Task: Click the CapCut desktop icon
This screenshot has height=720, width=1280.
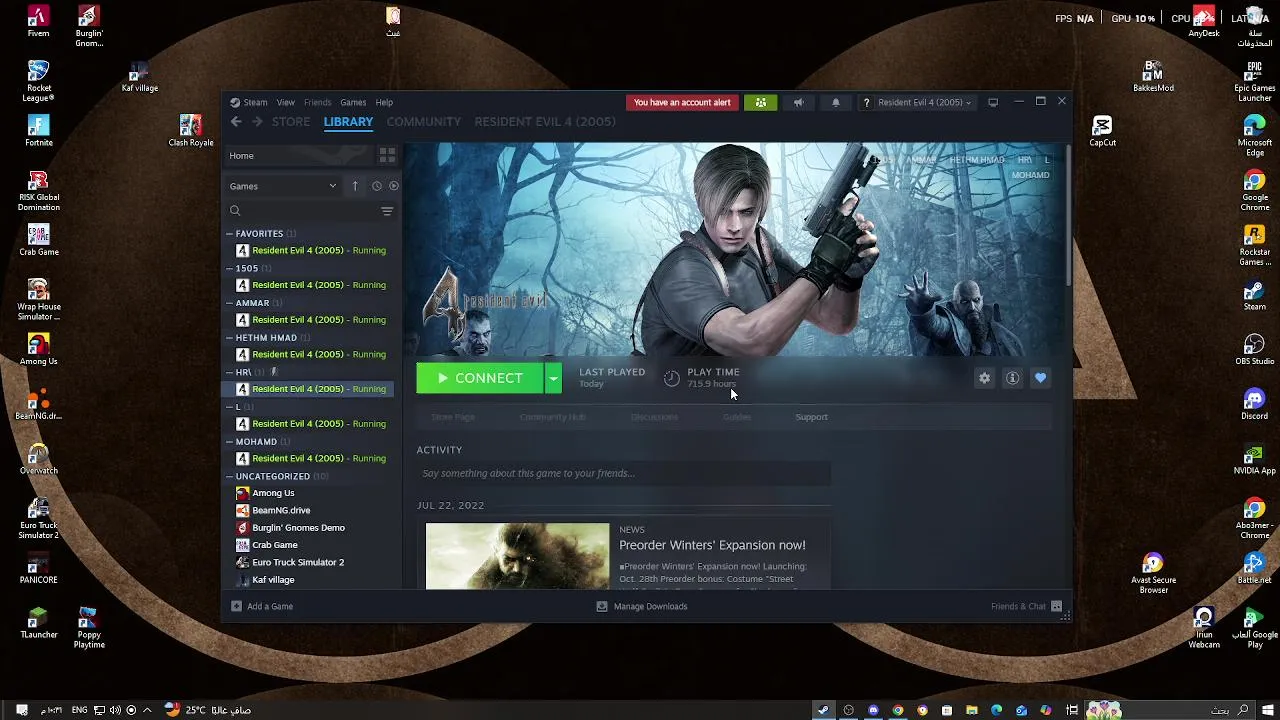Action: click(1102, 131)
